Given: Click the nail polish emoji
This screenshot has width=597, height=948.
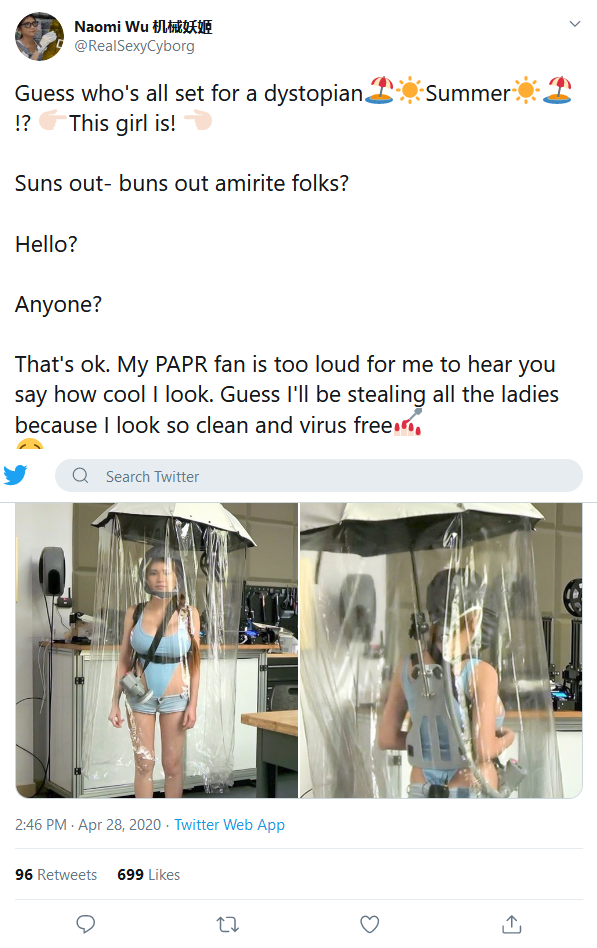Looking at the screenshot, I should coord(408,423).
